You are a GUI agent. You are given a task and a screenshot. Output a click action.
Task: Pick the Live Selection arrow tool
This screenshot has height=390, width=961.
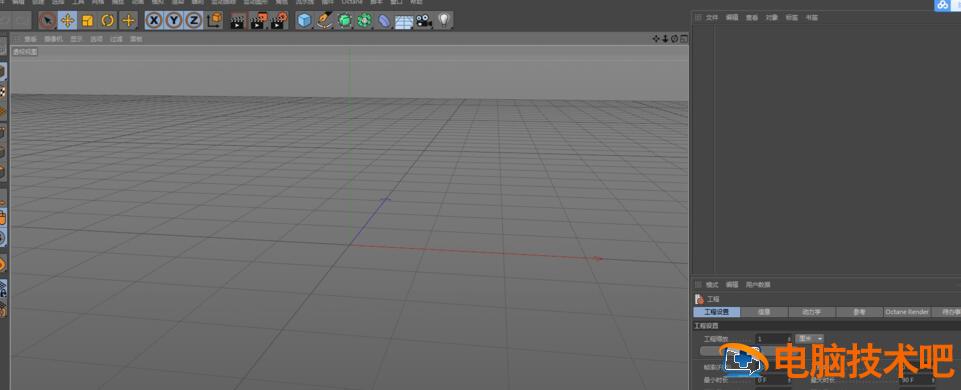(x=48, y=21)
